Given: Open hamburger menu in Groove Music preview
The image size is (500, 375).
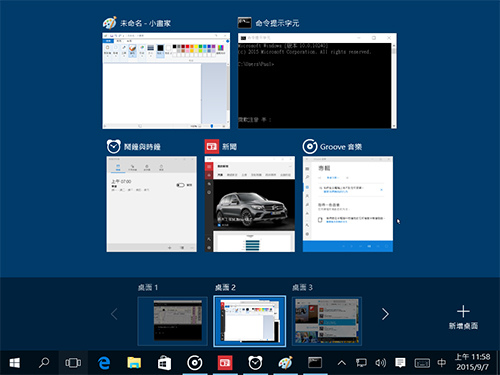Looking at the screenshot, I should click(x=307, y=169).
